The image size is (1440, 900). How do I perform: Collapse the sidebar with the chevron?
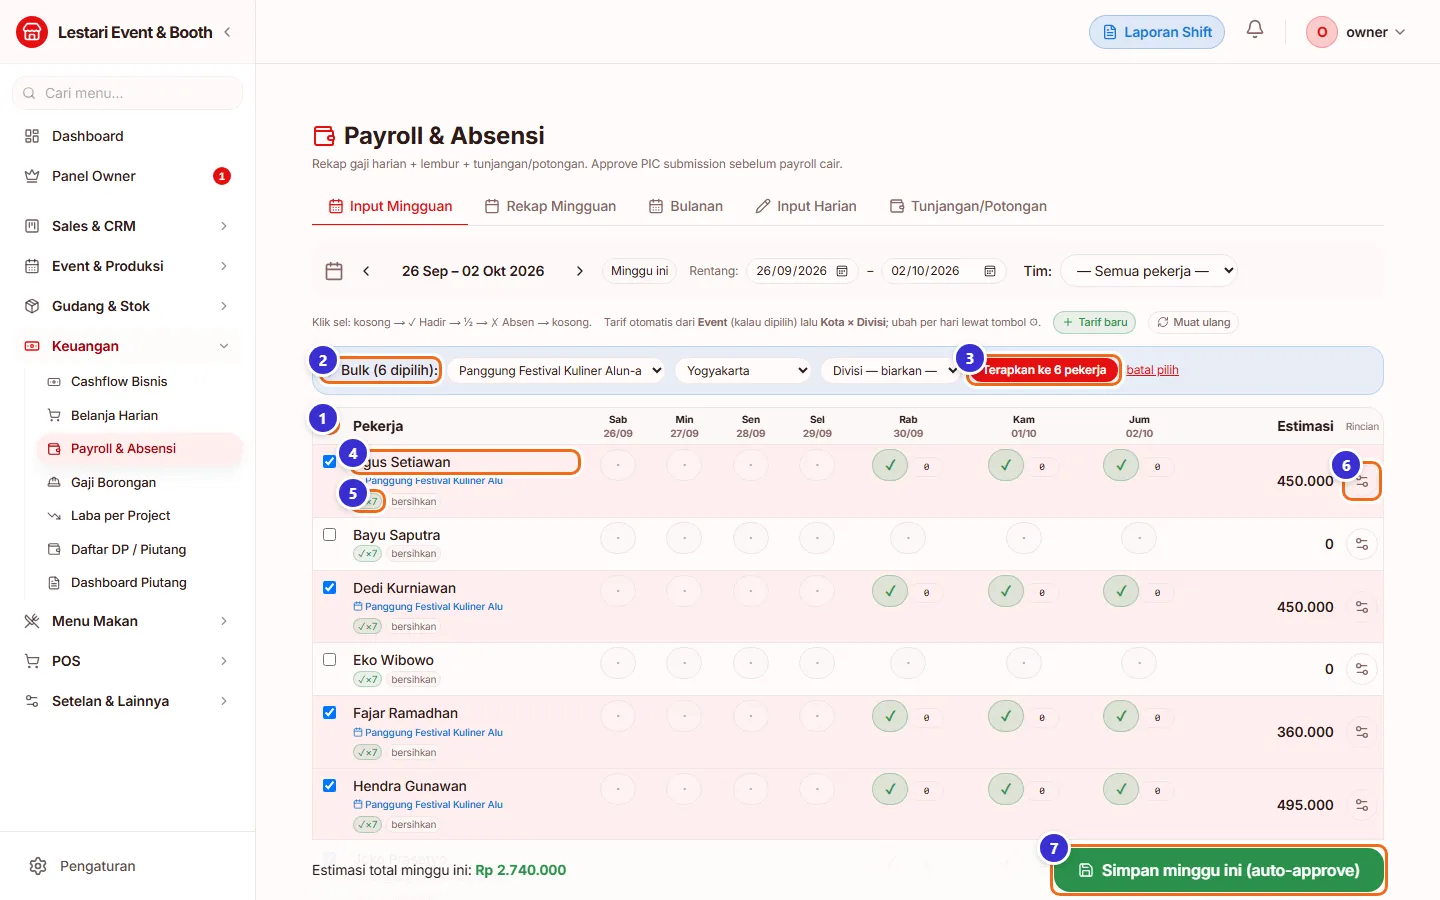(228, 32)
